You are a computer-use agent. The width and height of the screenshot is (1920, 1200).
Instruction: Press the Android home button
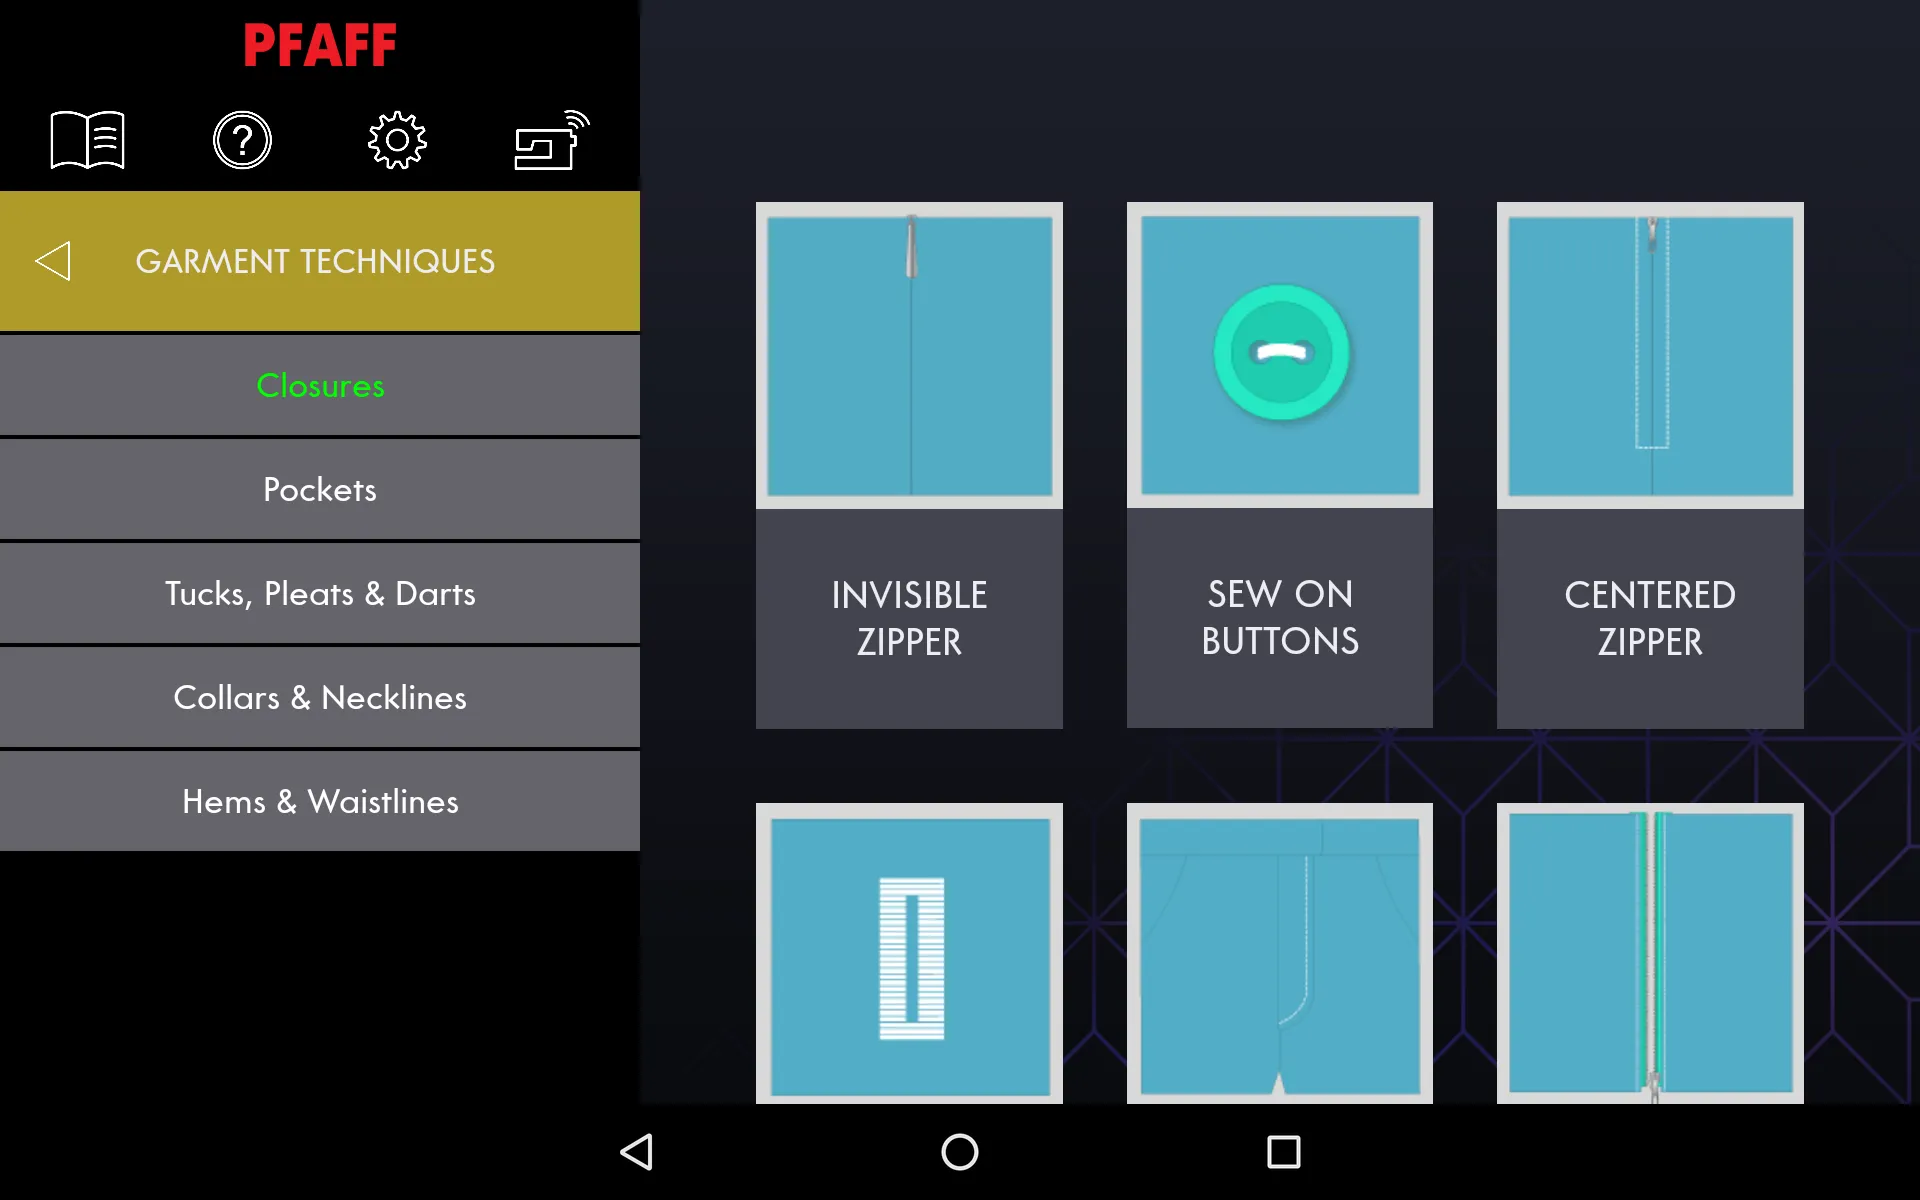click(959, 1152)
